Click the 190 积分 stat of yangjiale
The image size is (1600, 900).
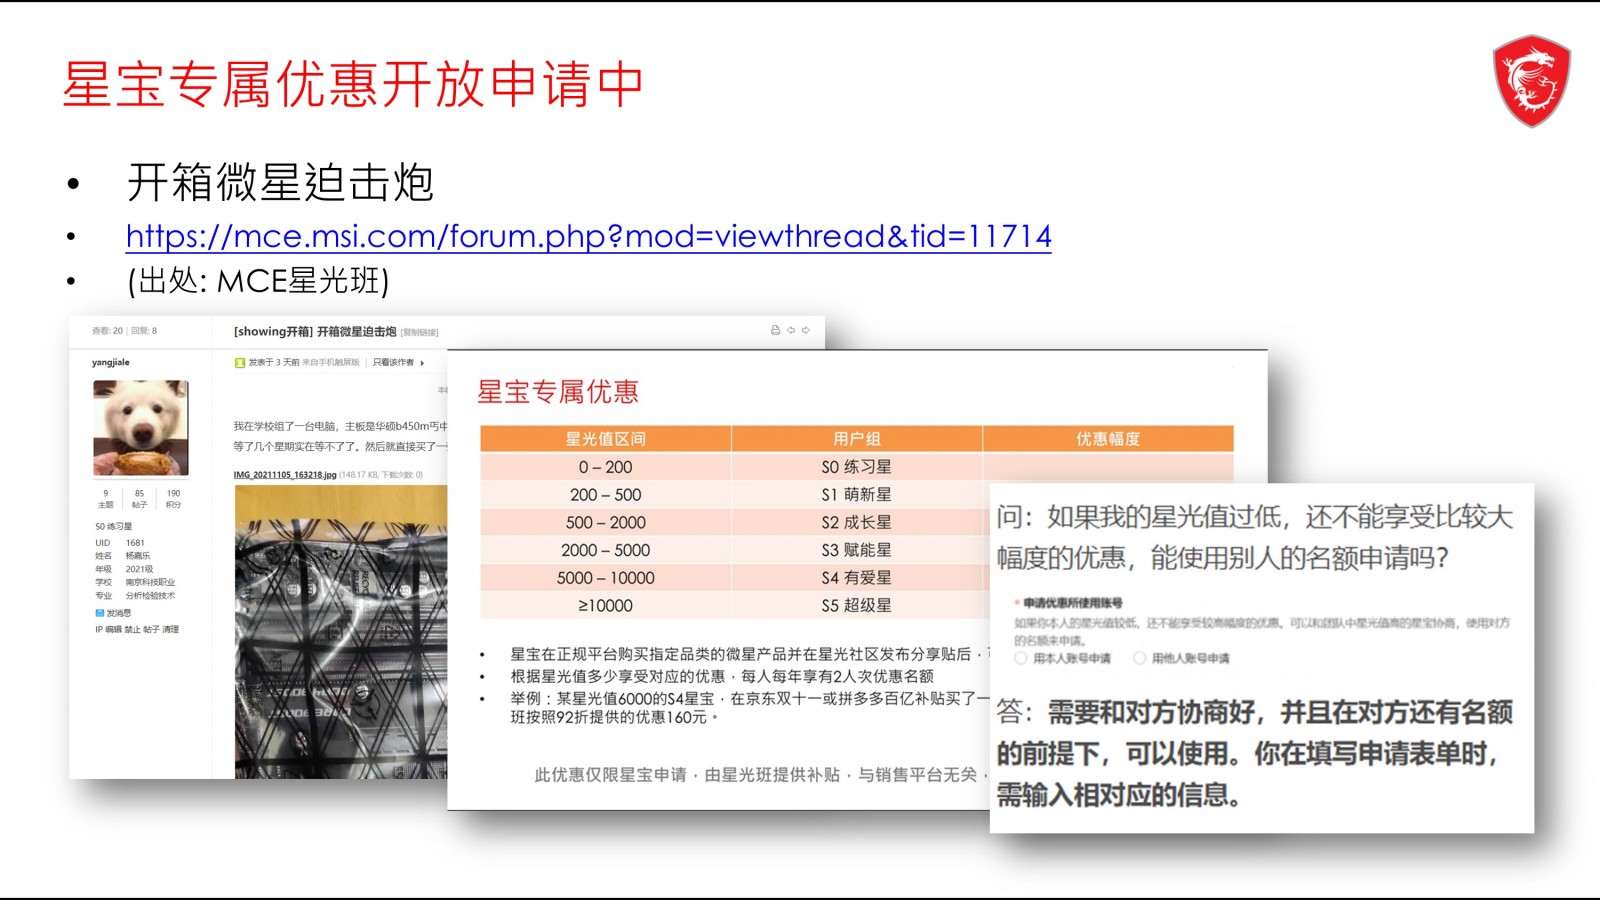pos(173,499)
